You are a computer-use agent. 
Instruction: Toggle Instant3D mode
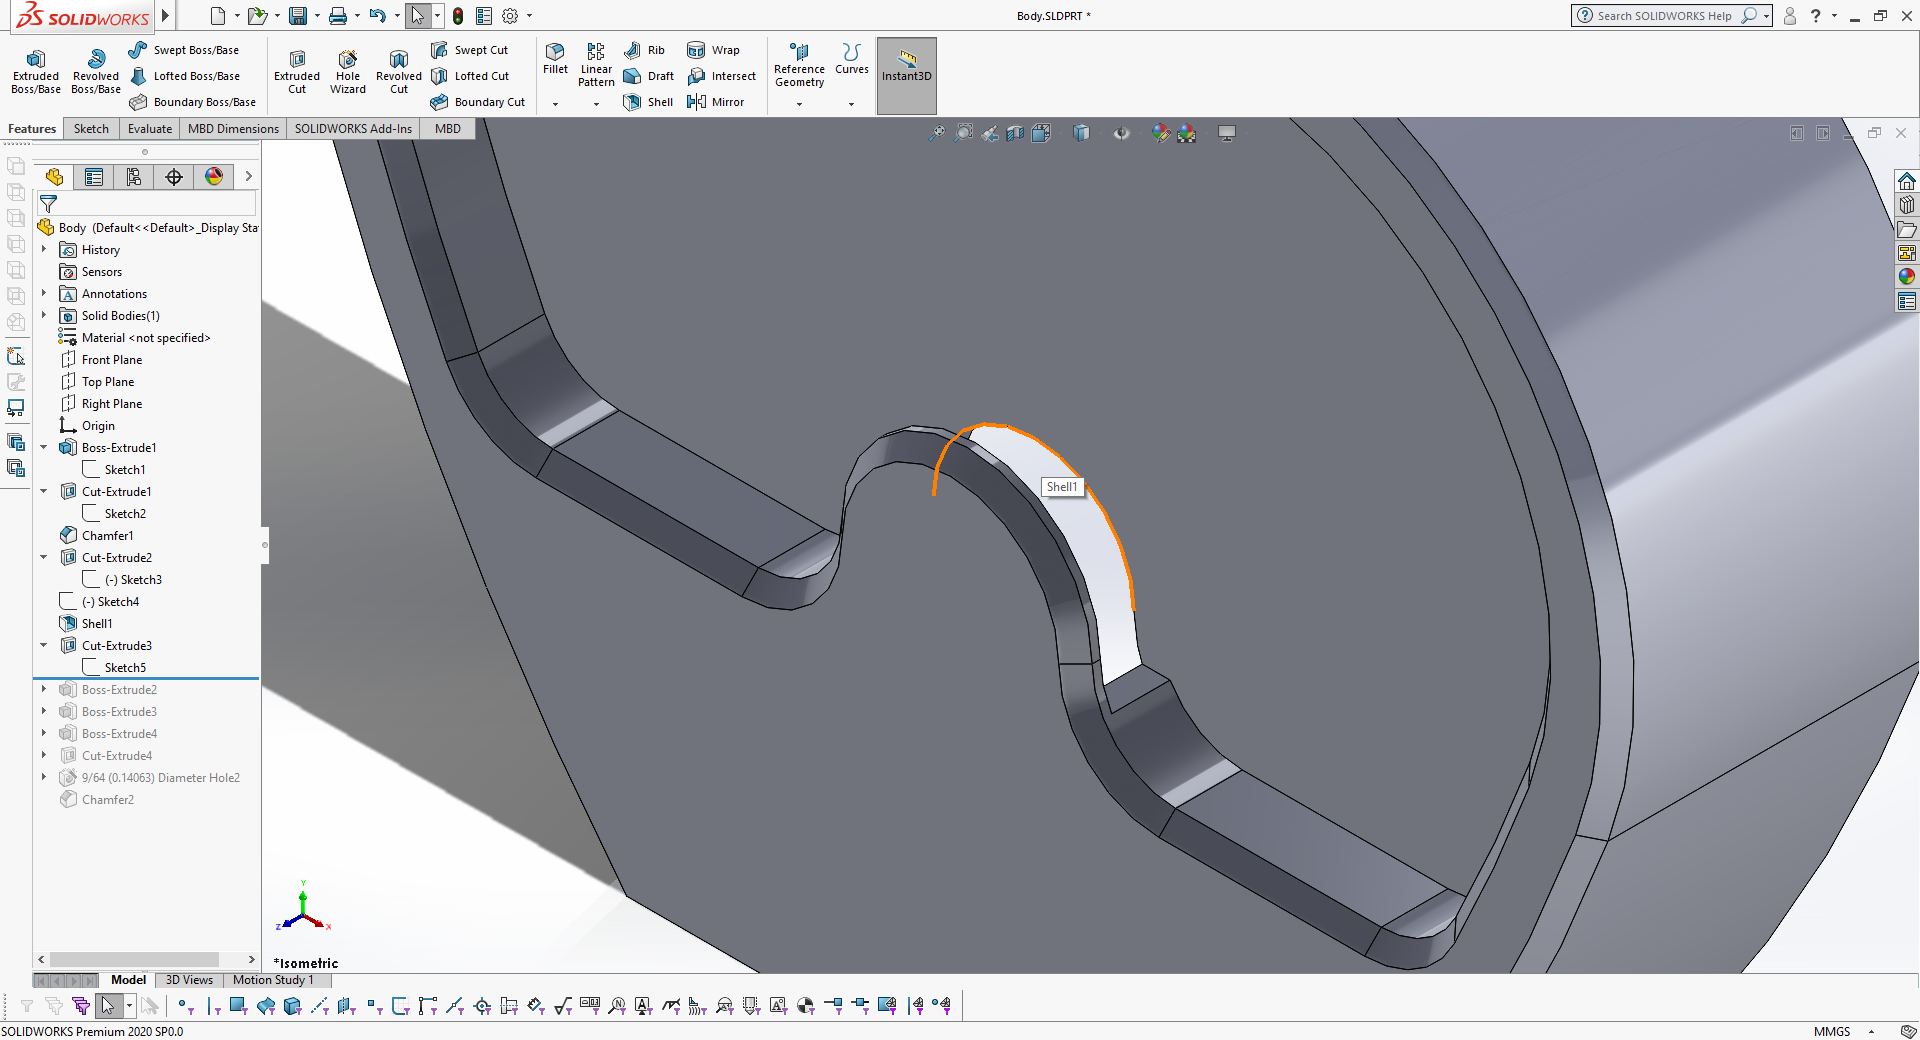click(907, 76)
